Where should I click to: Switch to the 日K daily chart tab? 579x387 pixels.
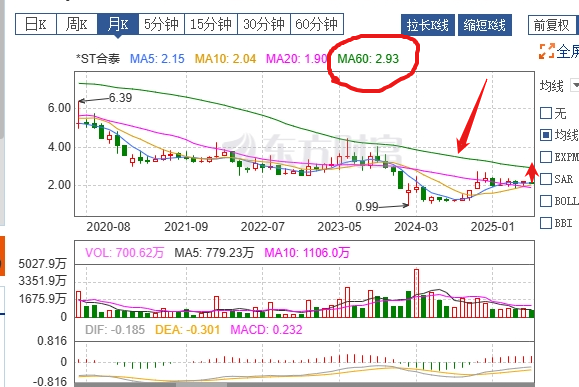point(36,24)
